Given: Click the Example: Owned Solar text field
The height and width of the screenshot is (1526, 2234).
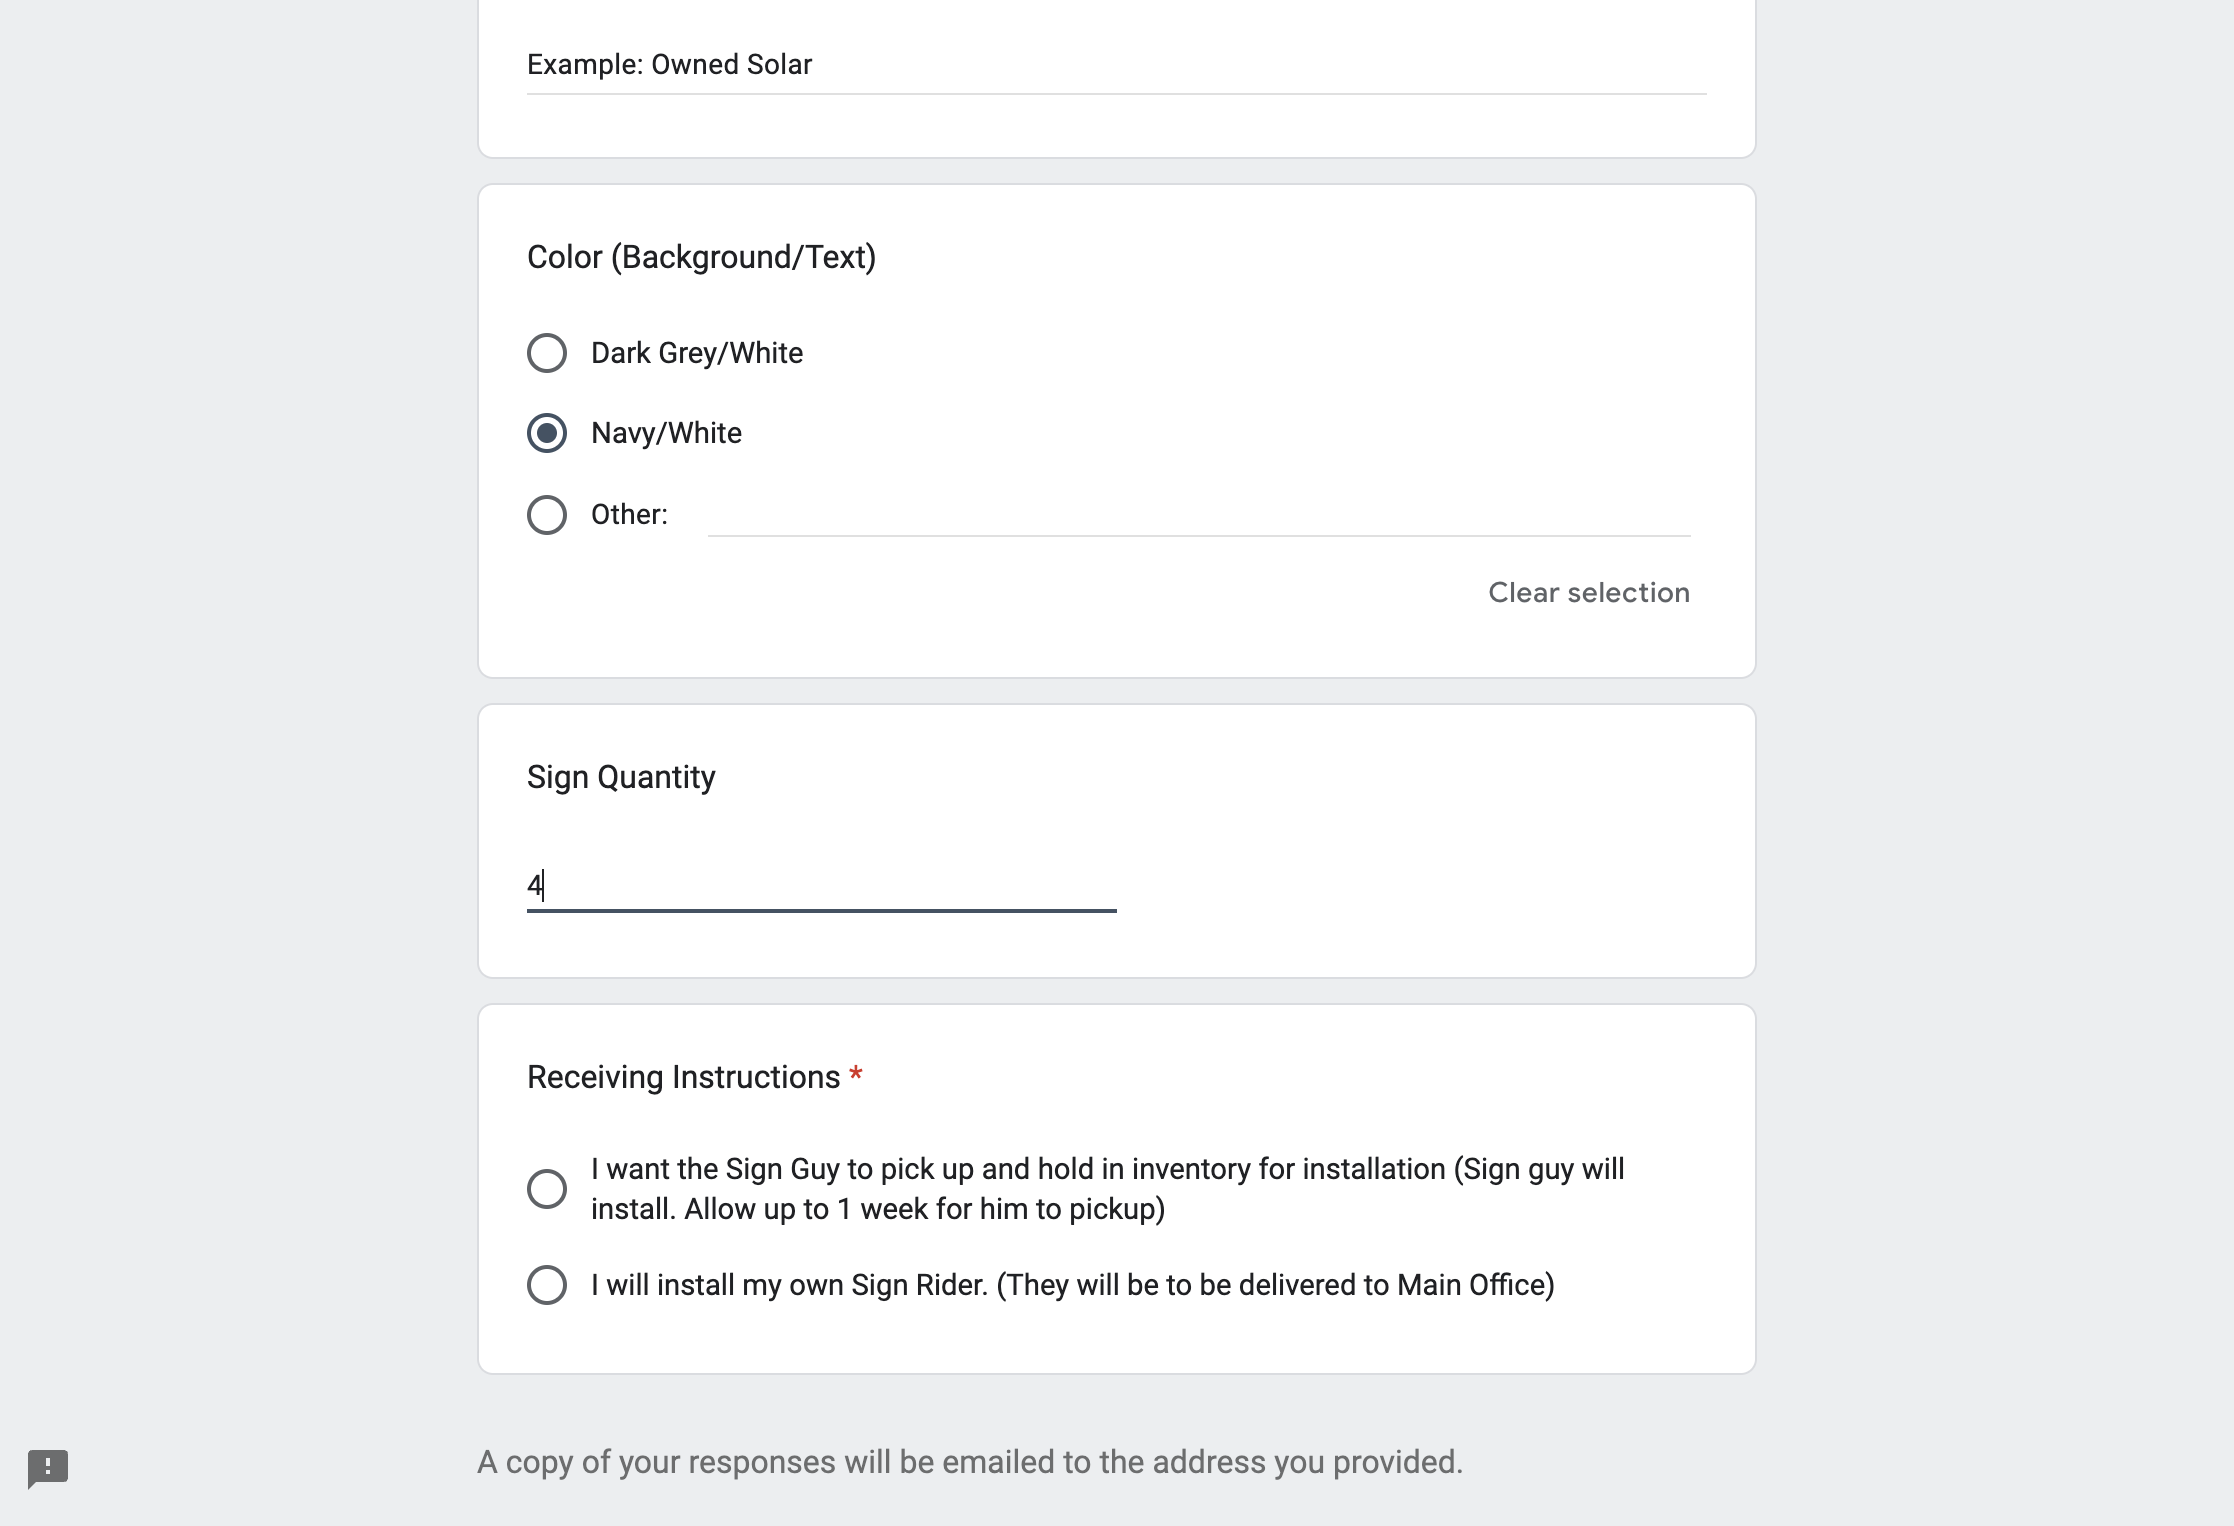Looking at the screenshot, I should point(1116,66).
